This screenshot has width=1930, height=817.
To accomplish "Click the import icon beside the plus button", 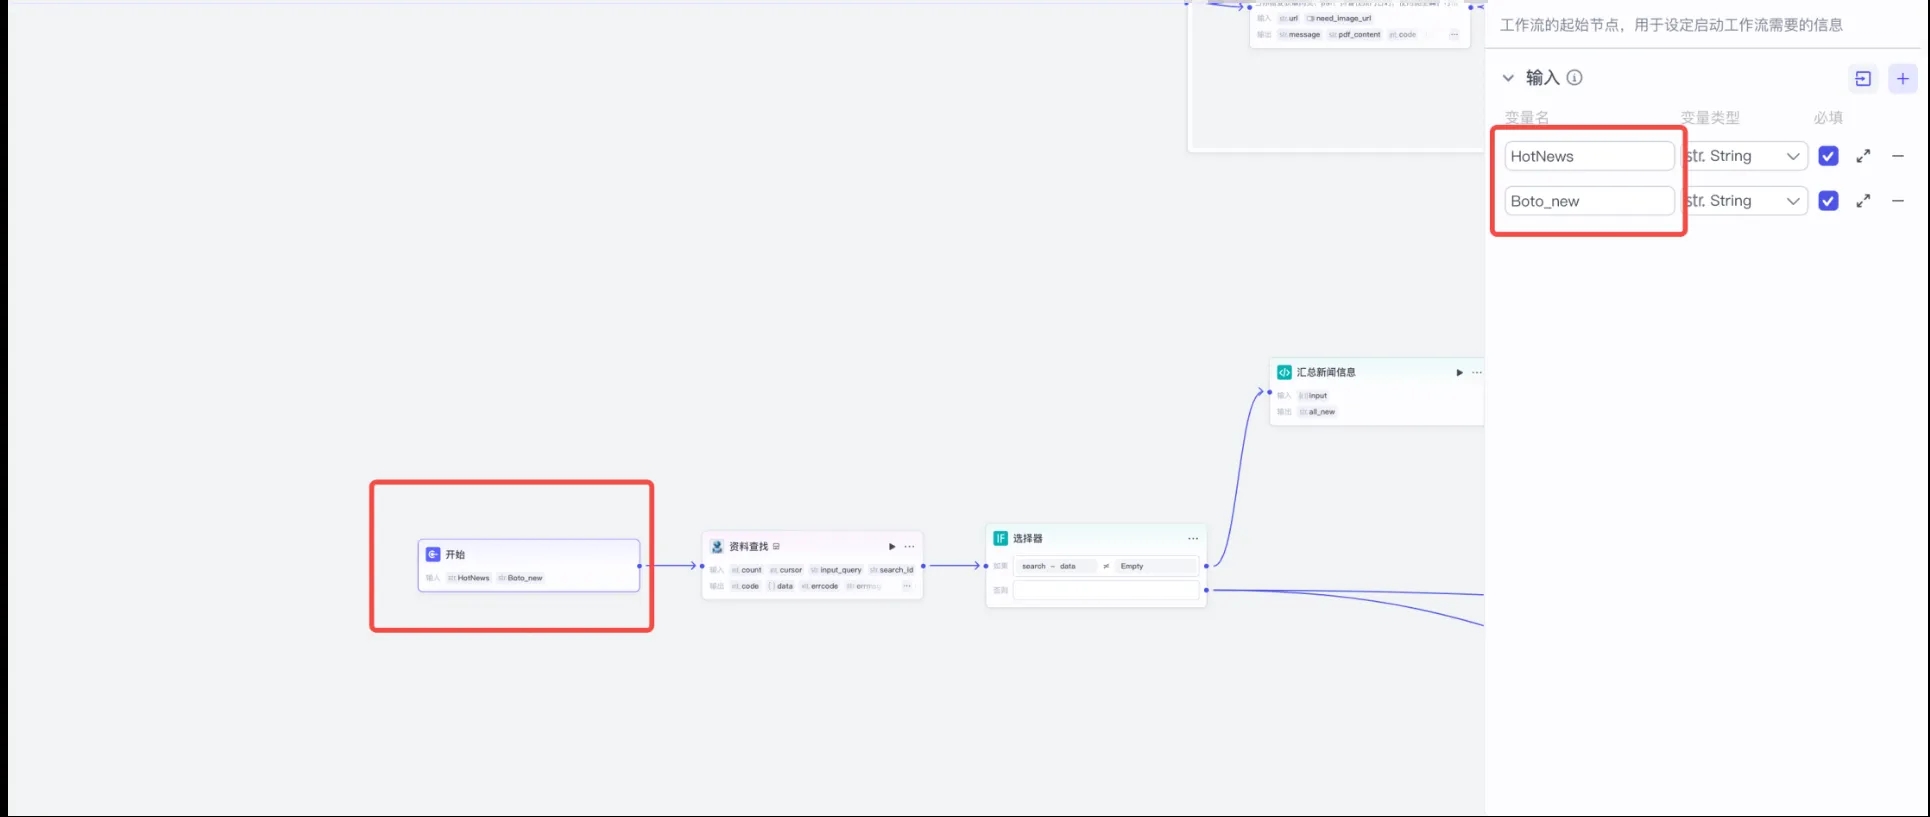I will pos(1863,79).
